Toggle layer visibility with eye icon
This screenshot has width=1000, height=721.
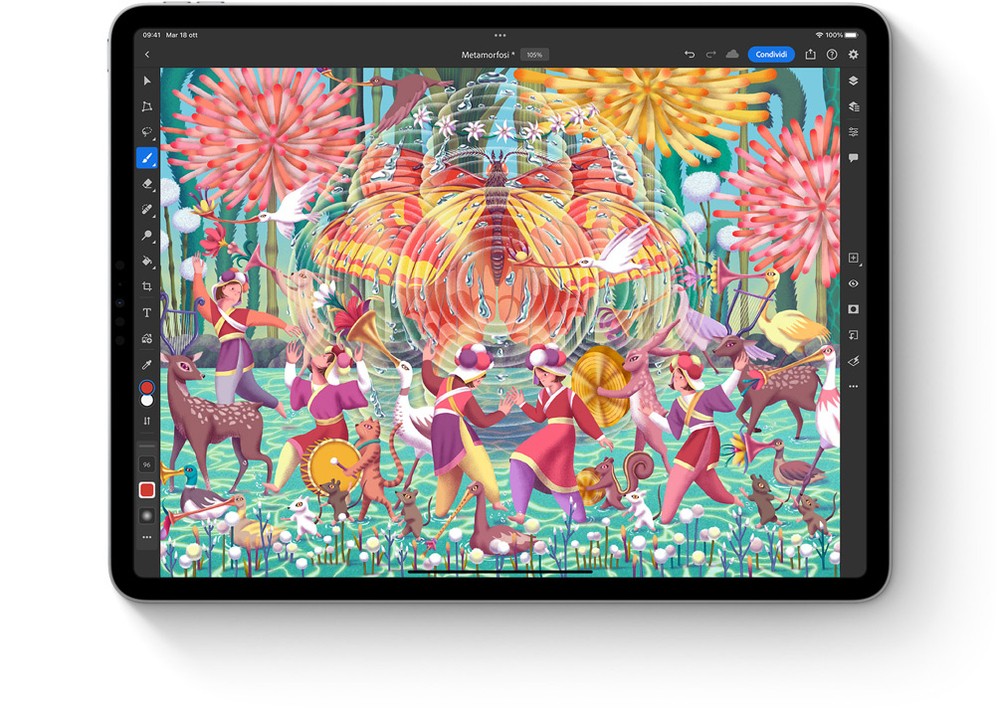pos(853,284)
